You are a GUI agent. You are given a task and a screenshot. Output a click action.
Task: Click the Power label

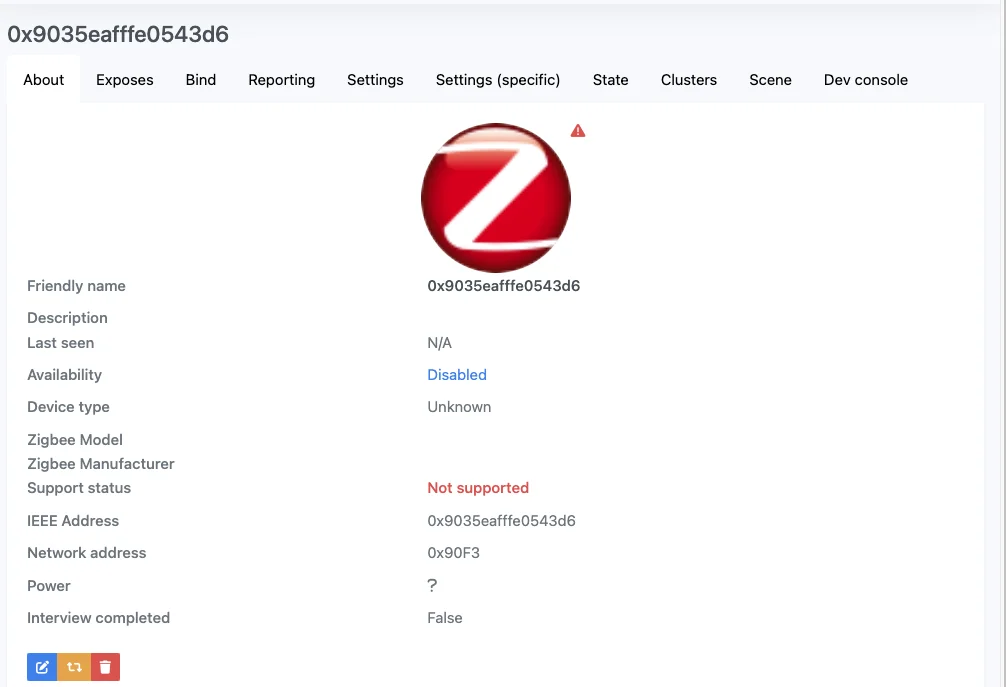point(49,586)
